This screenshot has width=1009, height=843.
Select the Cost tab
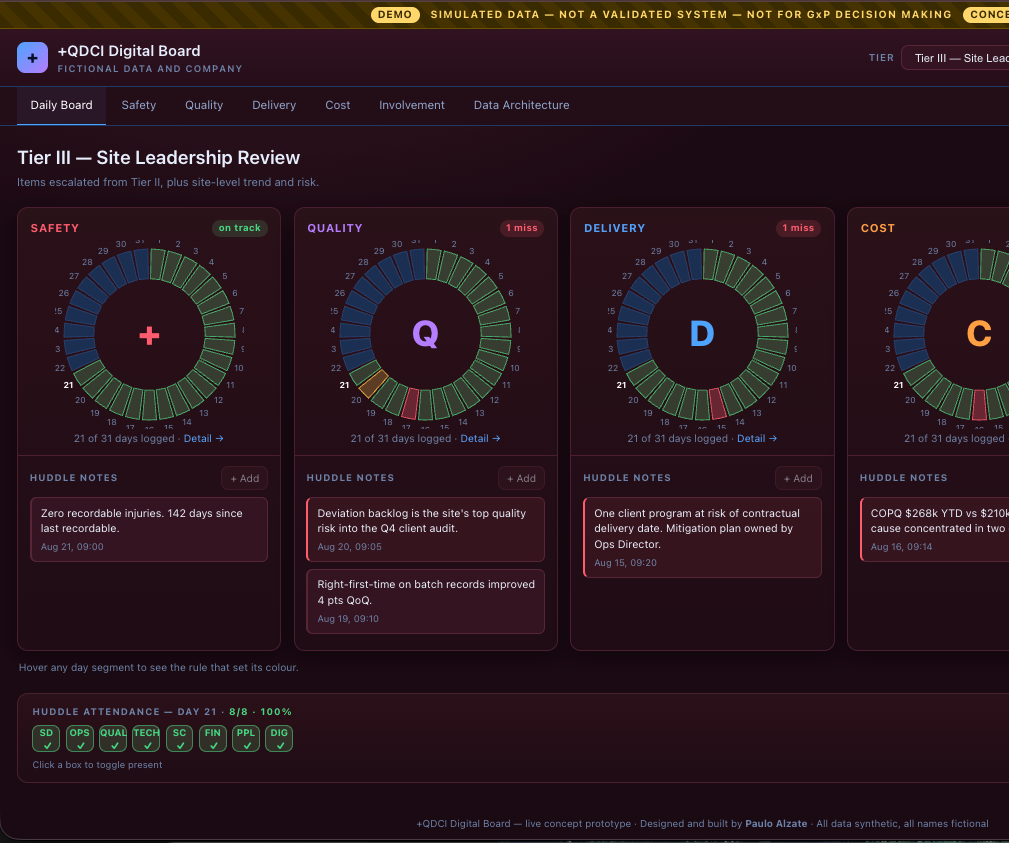click(337, 105)
